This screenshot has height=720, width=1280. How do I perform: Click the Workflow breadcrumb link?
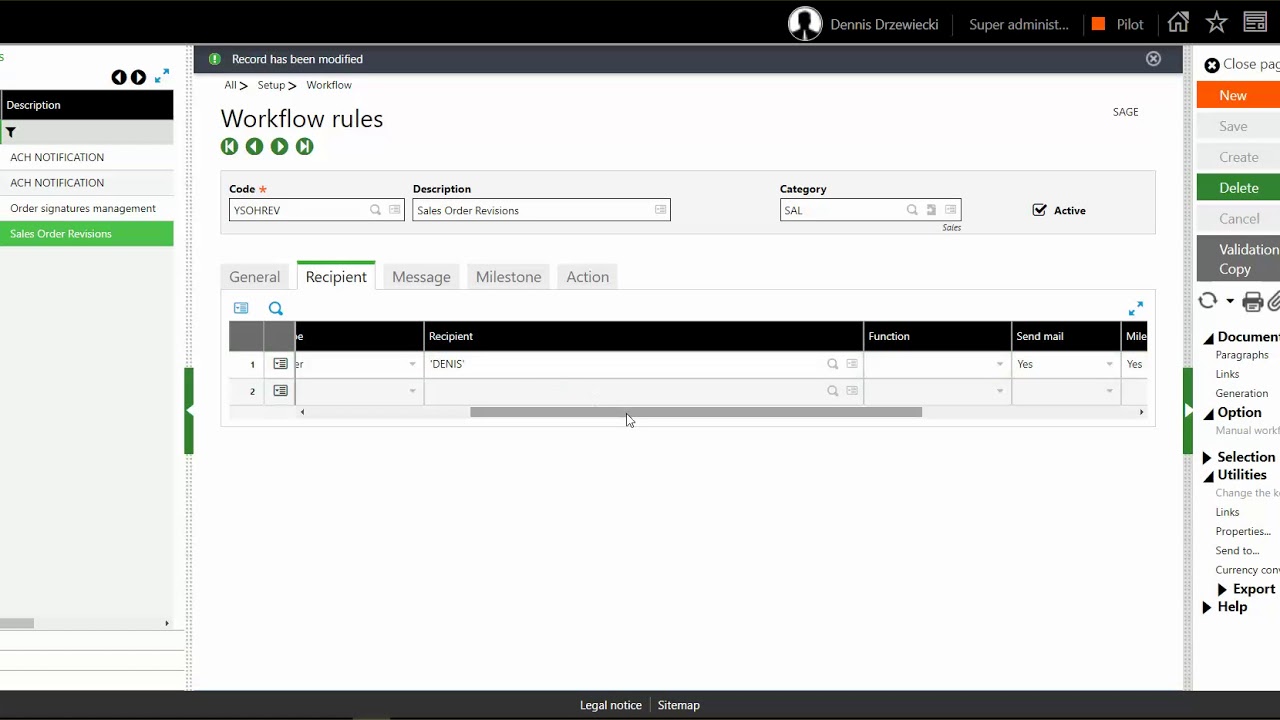tap(329, 85)
